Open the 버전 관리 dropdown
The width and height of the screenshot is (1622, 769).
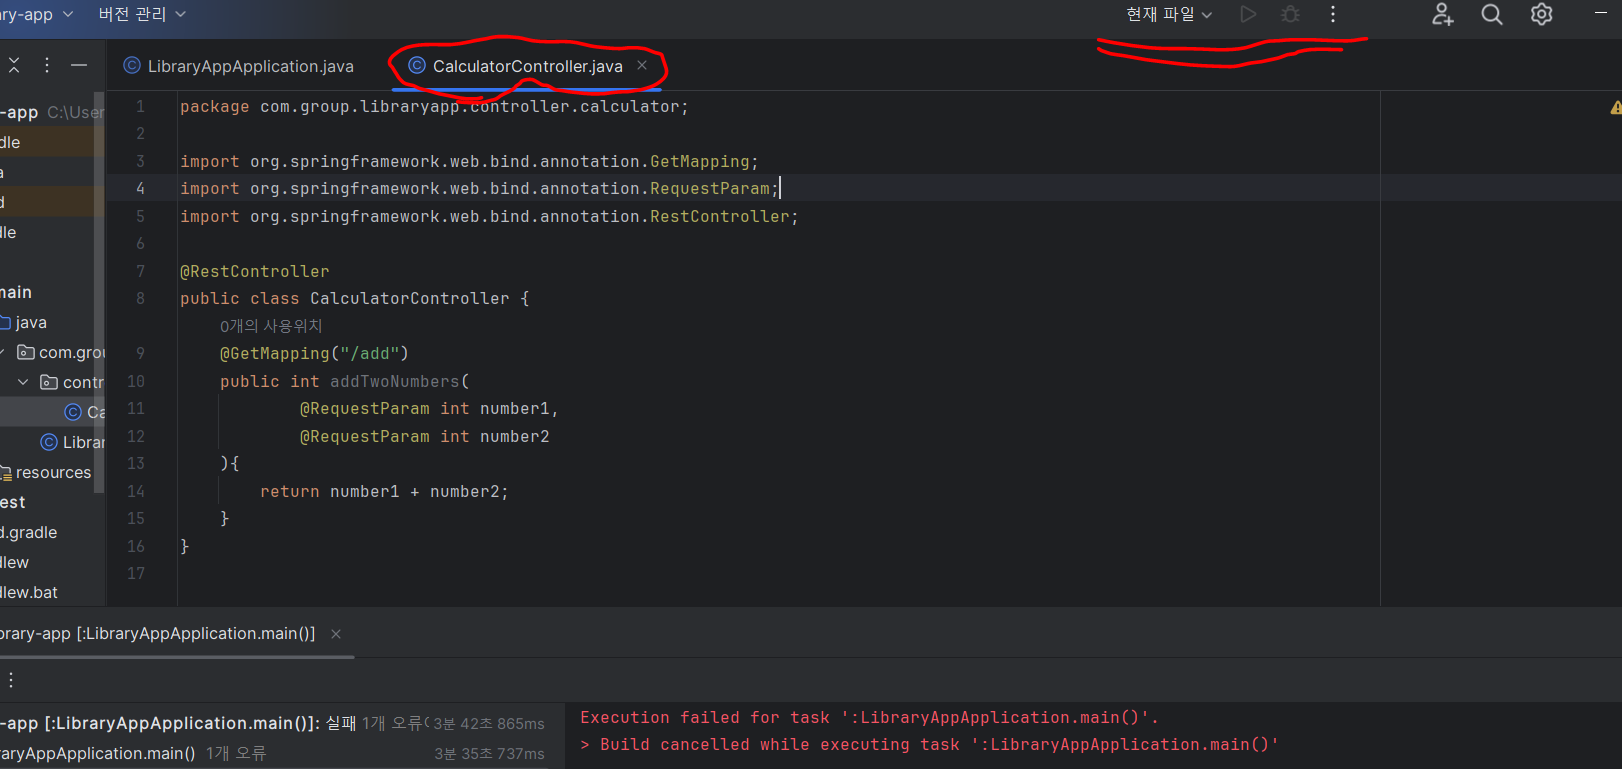(142, 14)
